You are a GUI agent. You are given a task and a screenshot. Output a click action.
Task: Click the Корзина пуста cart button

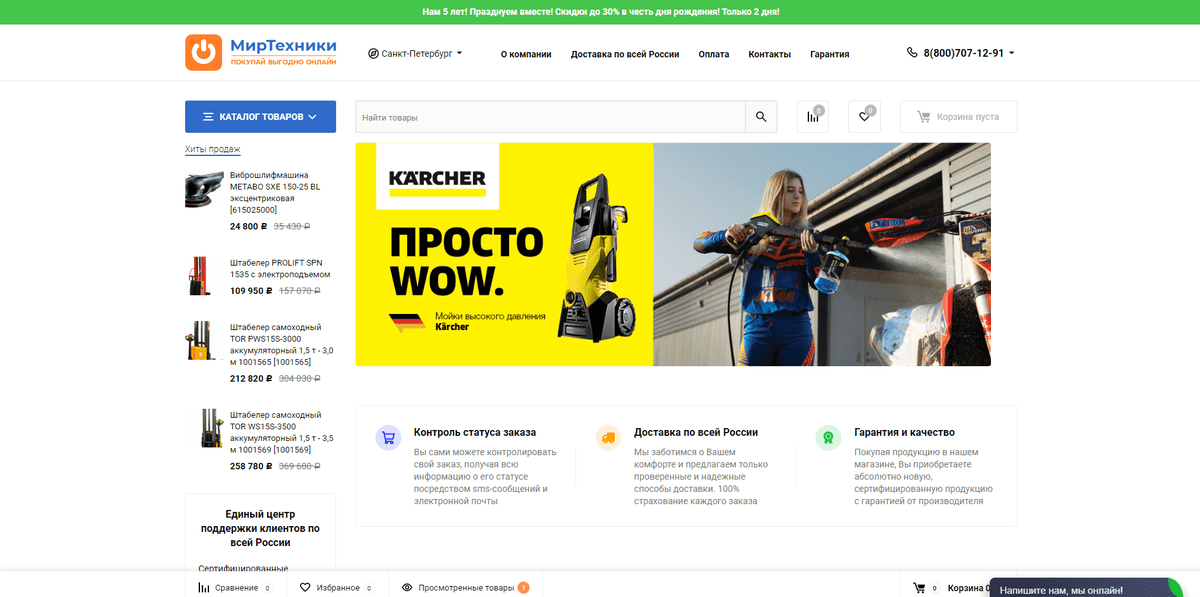coord(958,117)
